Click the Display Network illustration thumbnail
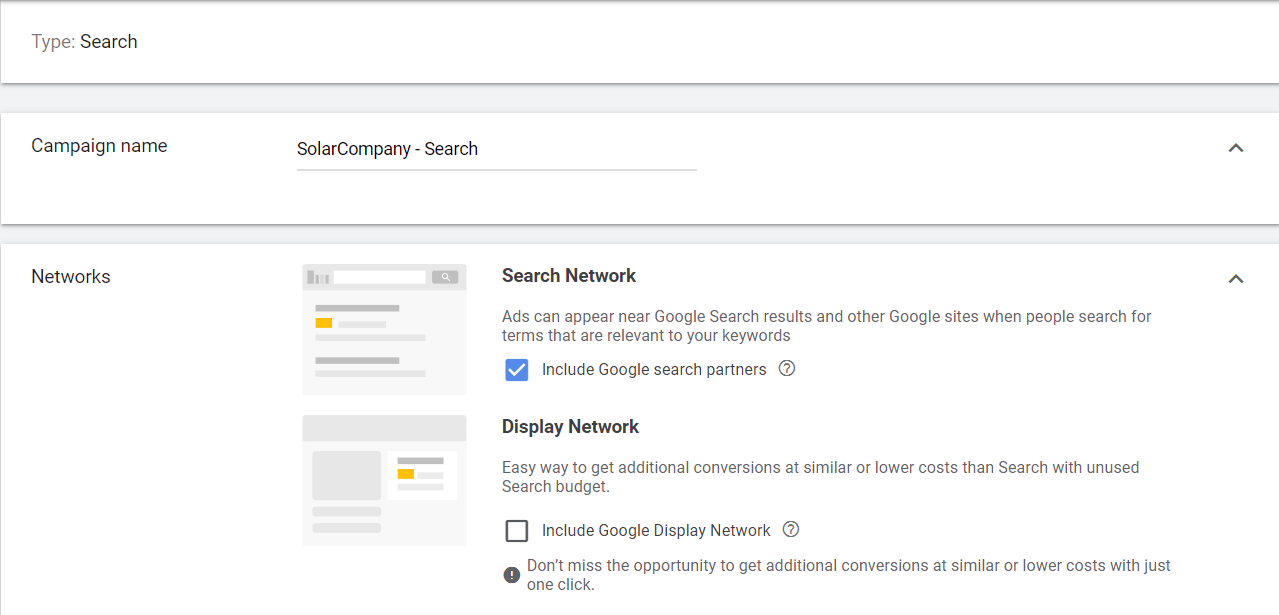Image resolution: width=1279 pixels, height=615 pixels. (384, 480)
